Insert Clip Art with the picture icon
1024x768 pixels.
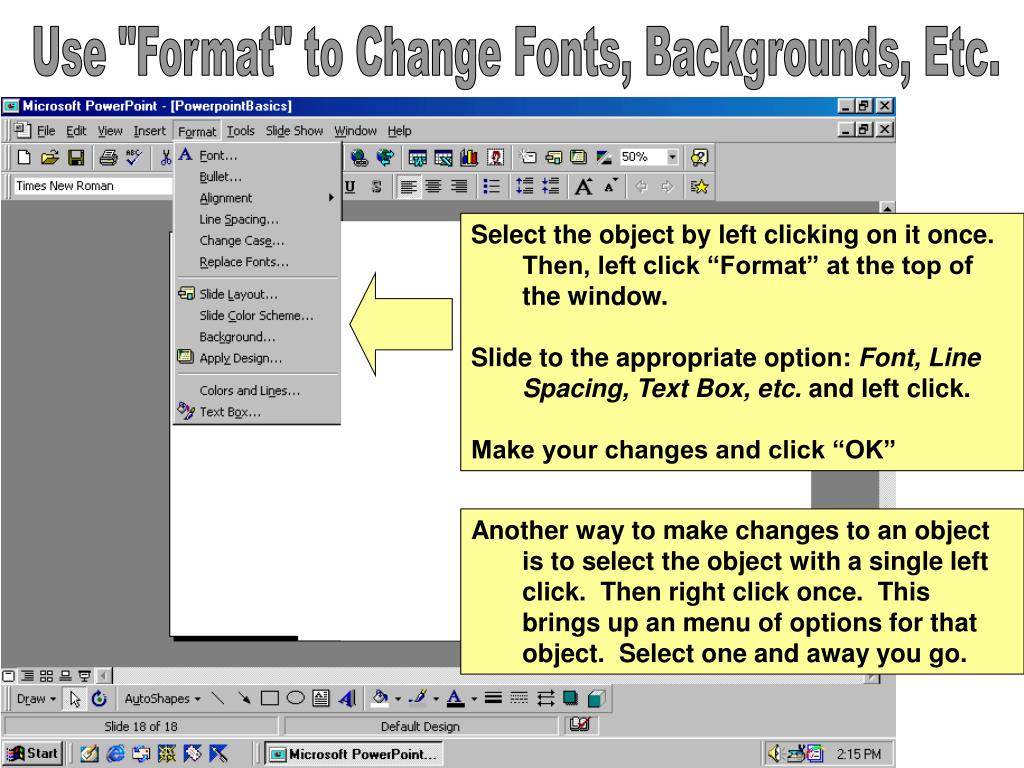tap(496, 157)
